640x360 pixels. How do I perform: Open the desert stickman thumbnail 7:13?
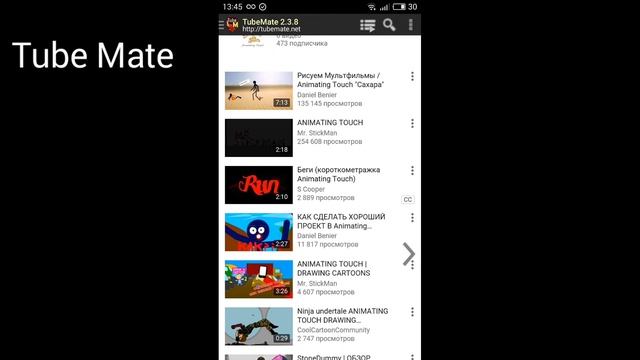[x=259, y=91]
